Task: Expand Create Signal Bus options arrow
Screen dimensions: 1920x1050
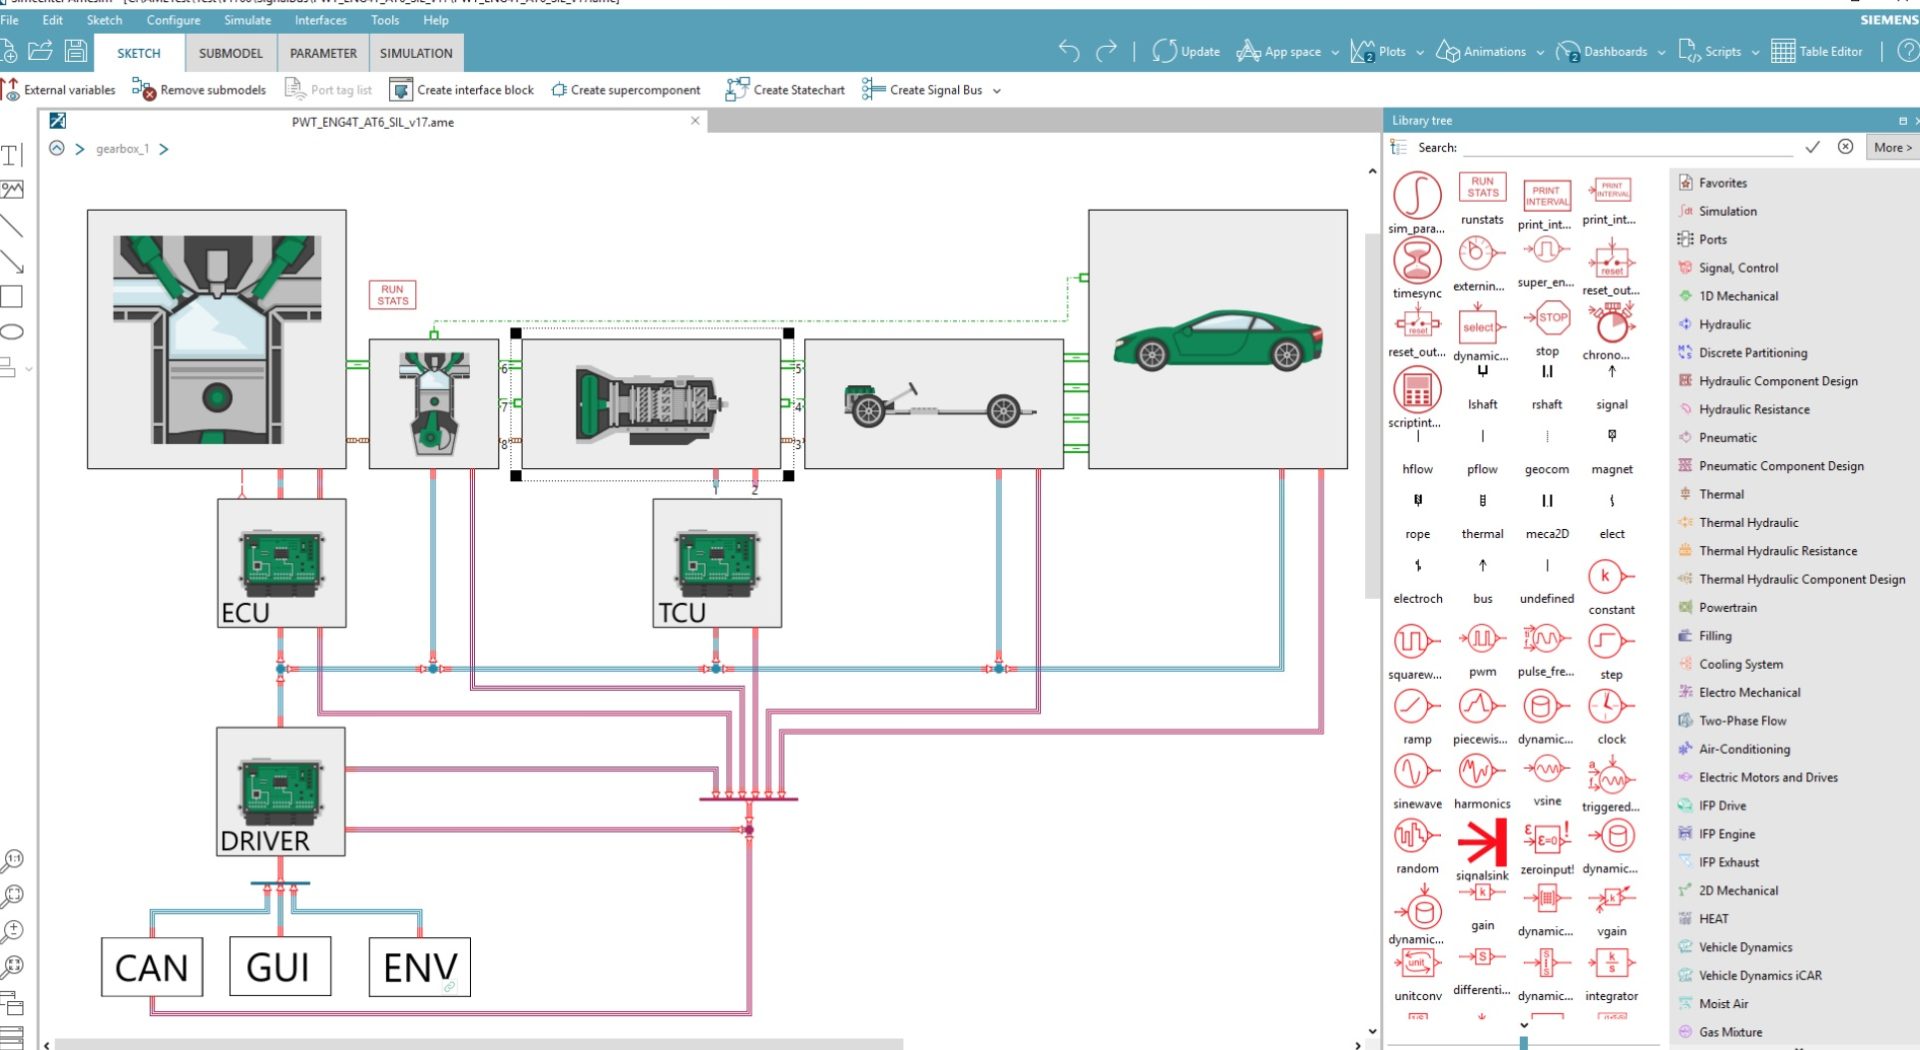Action: click(997, 91)
